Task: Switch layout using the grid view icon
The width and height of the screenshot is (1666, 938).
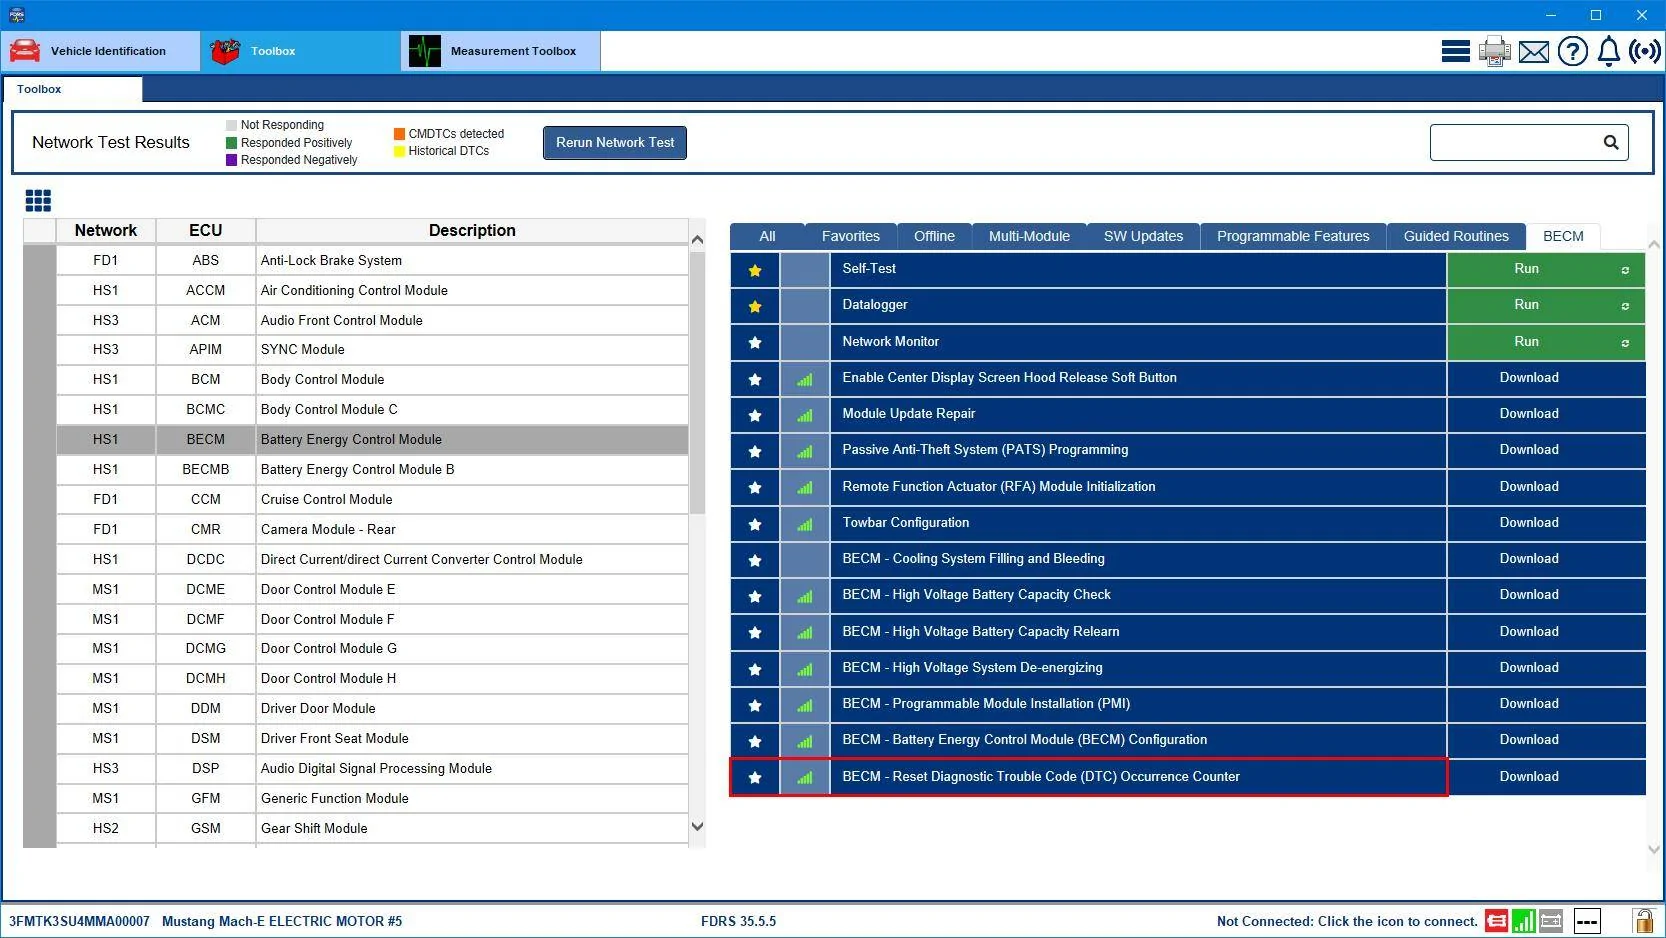Action: tap(38, 201)
